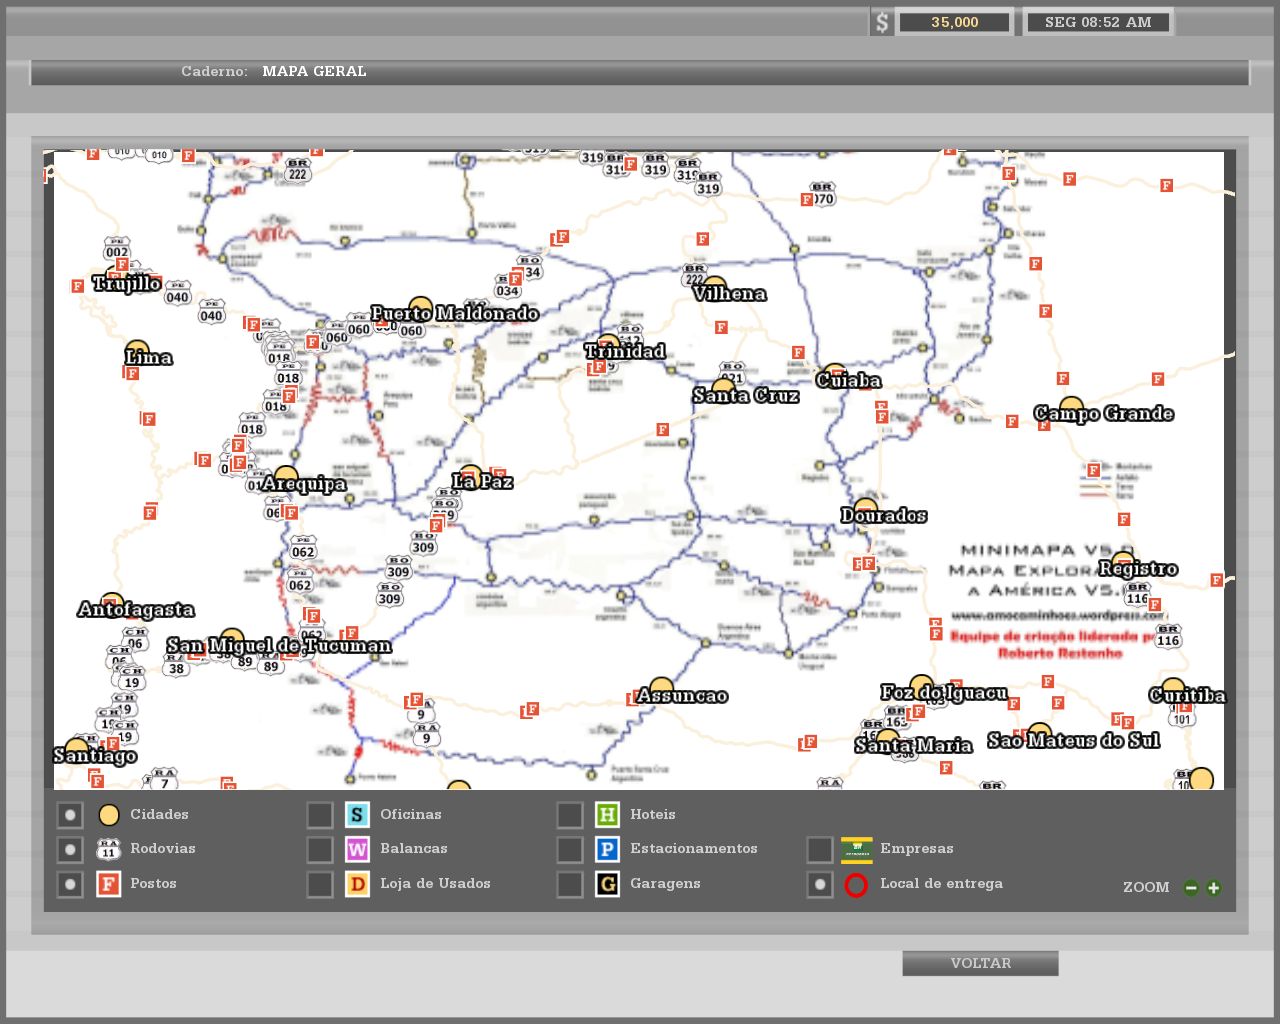Click the Hoteis H legend icon

(x=607, y=815)
